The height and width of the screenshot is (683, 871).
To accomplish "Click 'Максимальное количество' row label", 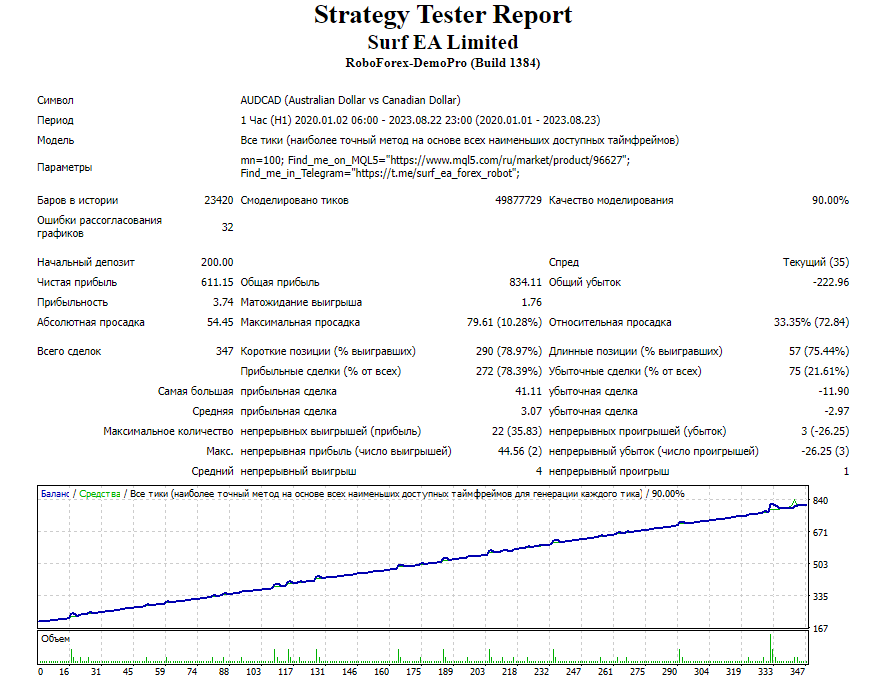I will point(168,431).
